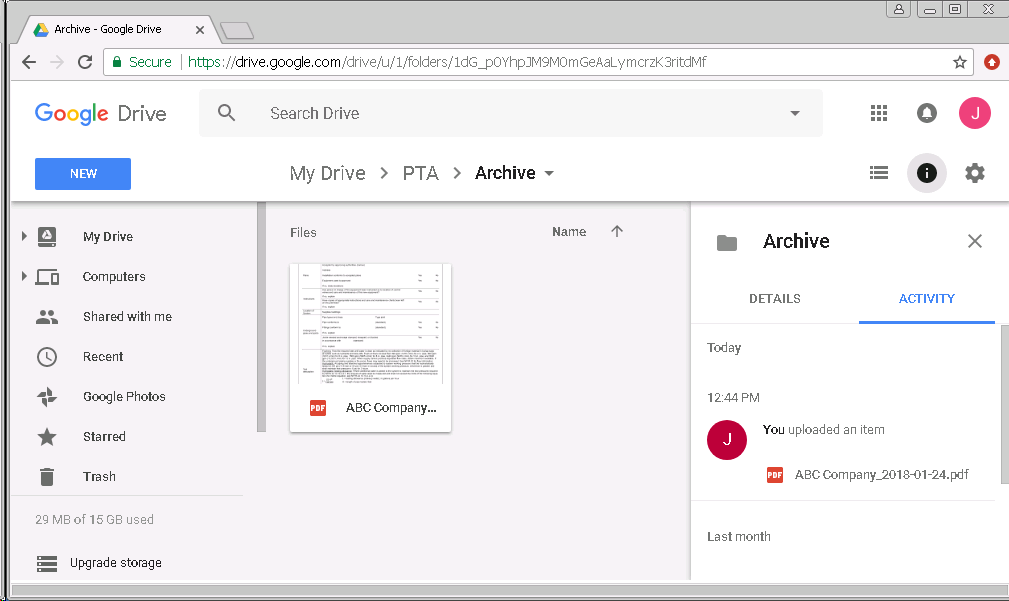Open search options dropdown arrow
Screen dimensions: 1009x601
pyautogui.click(x=794, y=113)
